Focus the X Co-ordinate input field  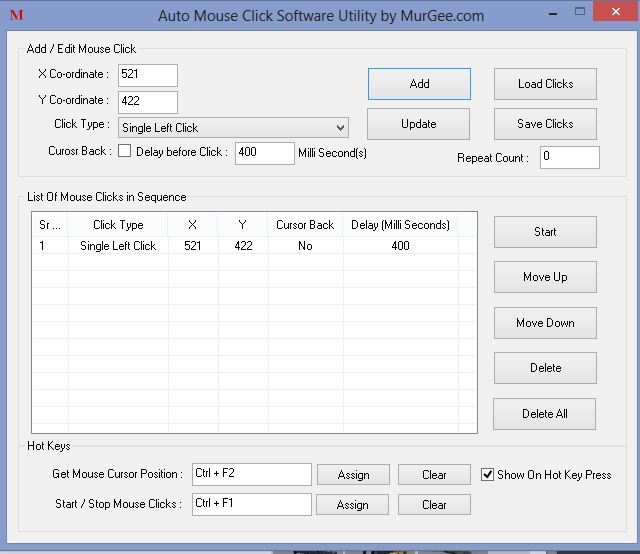pos(148,75)
